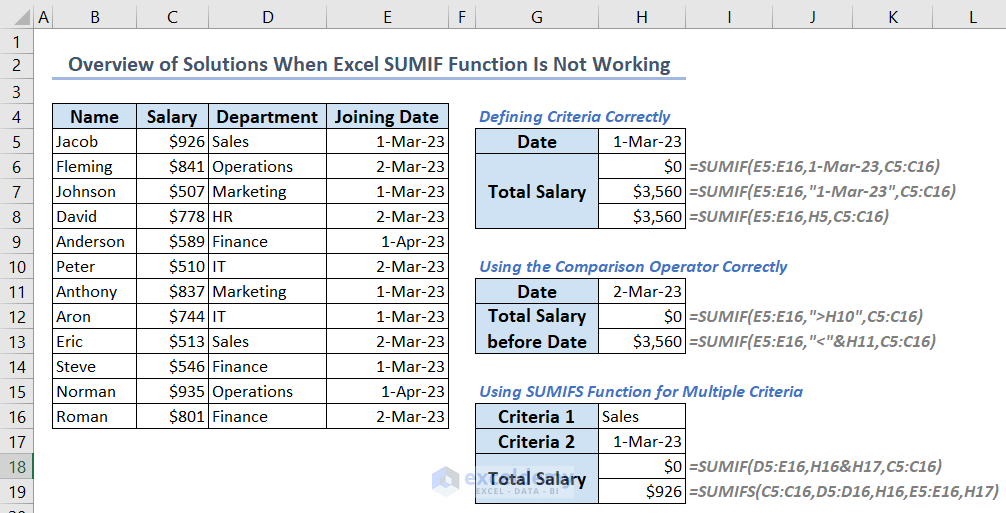Select column E header
The width and height of the screenshot is (1006, 513).
[386, 17]
